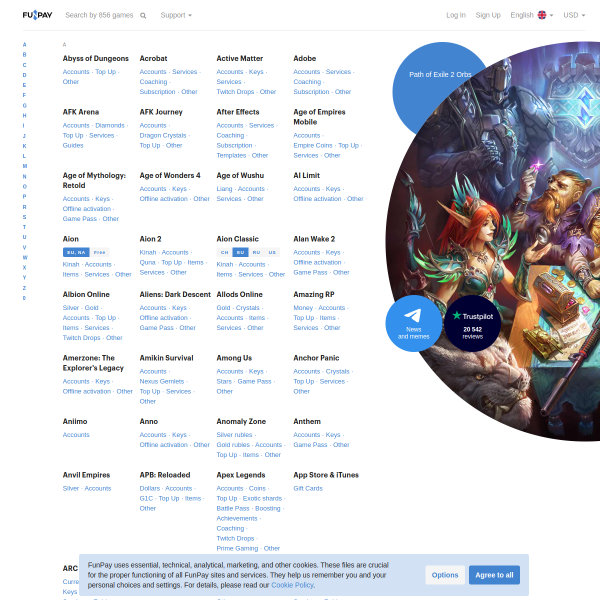Agree to all cookies
This screenshot has height=600, width=600.
click(494, 575)
